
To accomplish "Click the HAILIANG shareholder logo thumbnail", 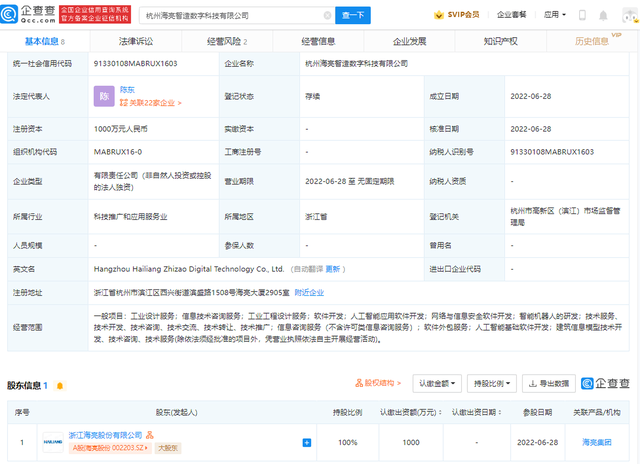I will tap(53, 442).
